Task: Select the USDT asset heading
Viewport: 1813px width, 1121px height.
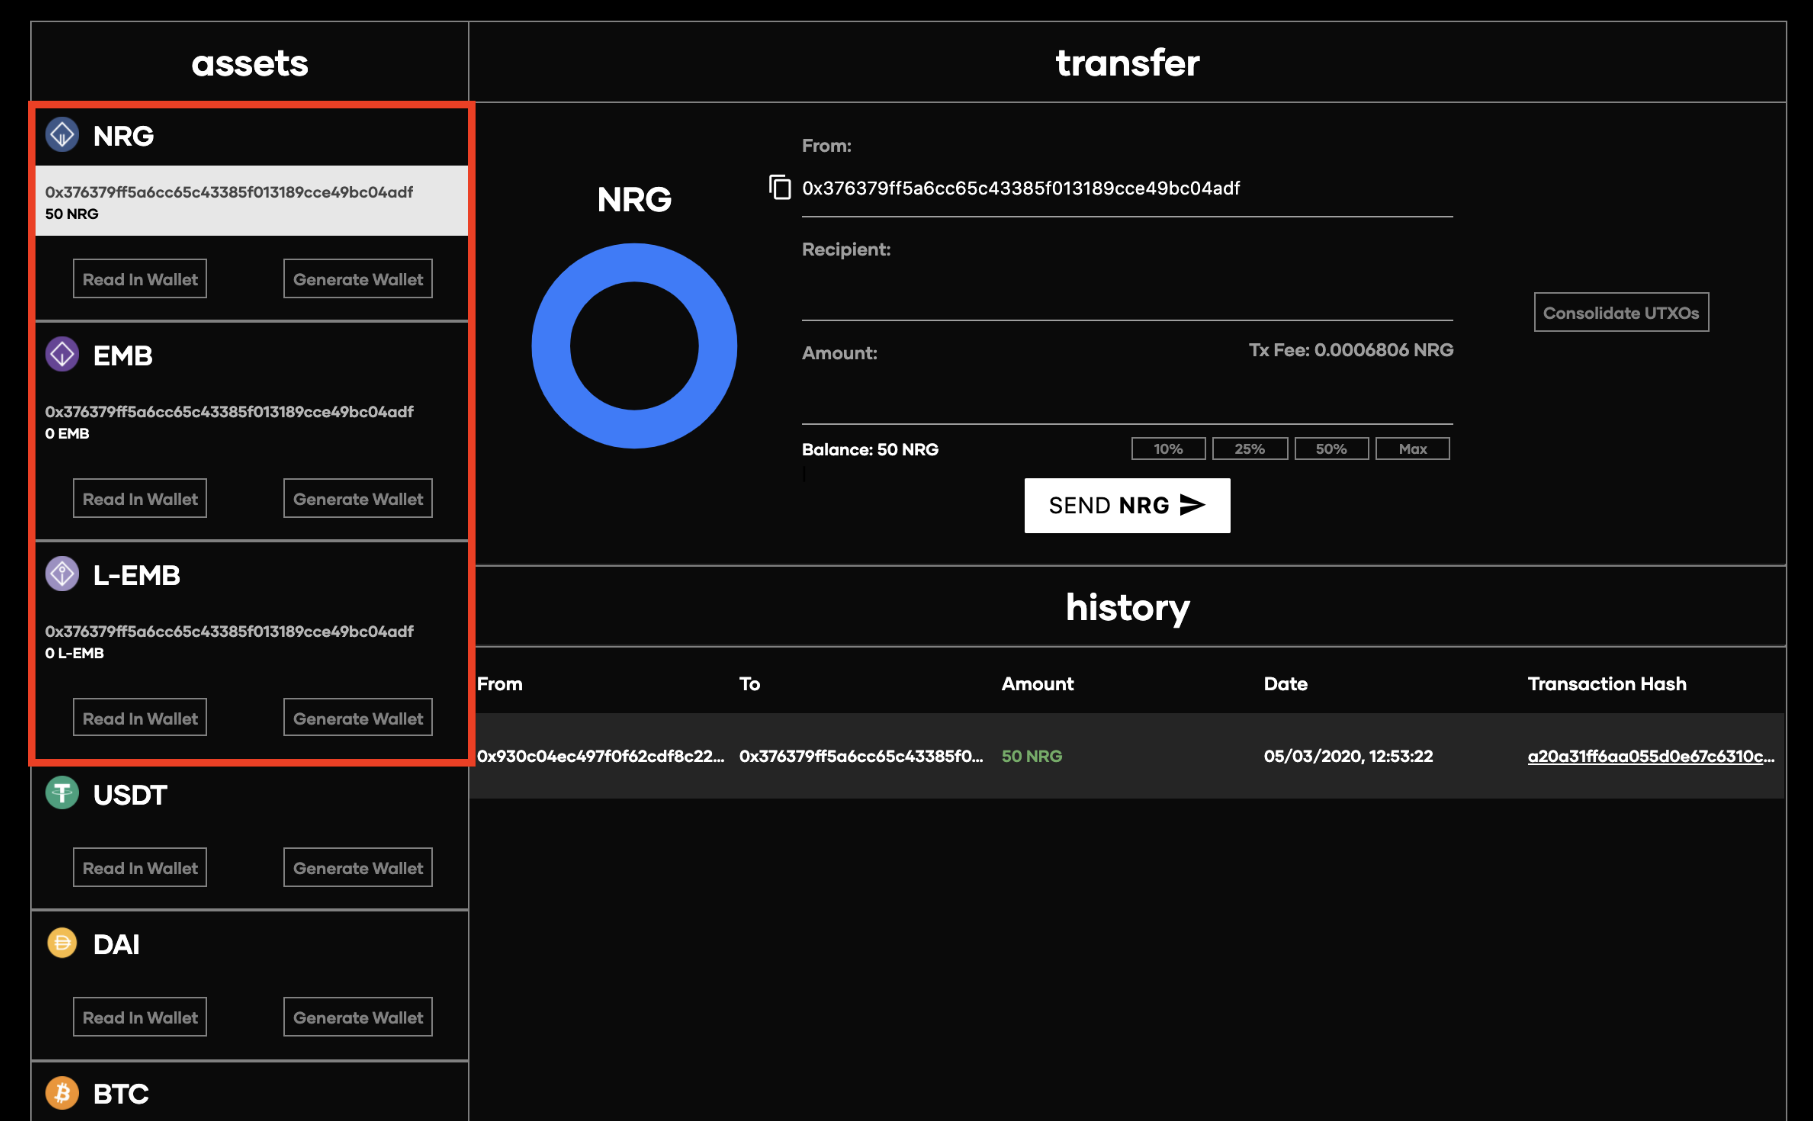Action: tap(130, 795)
